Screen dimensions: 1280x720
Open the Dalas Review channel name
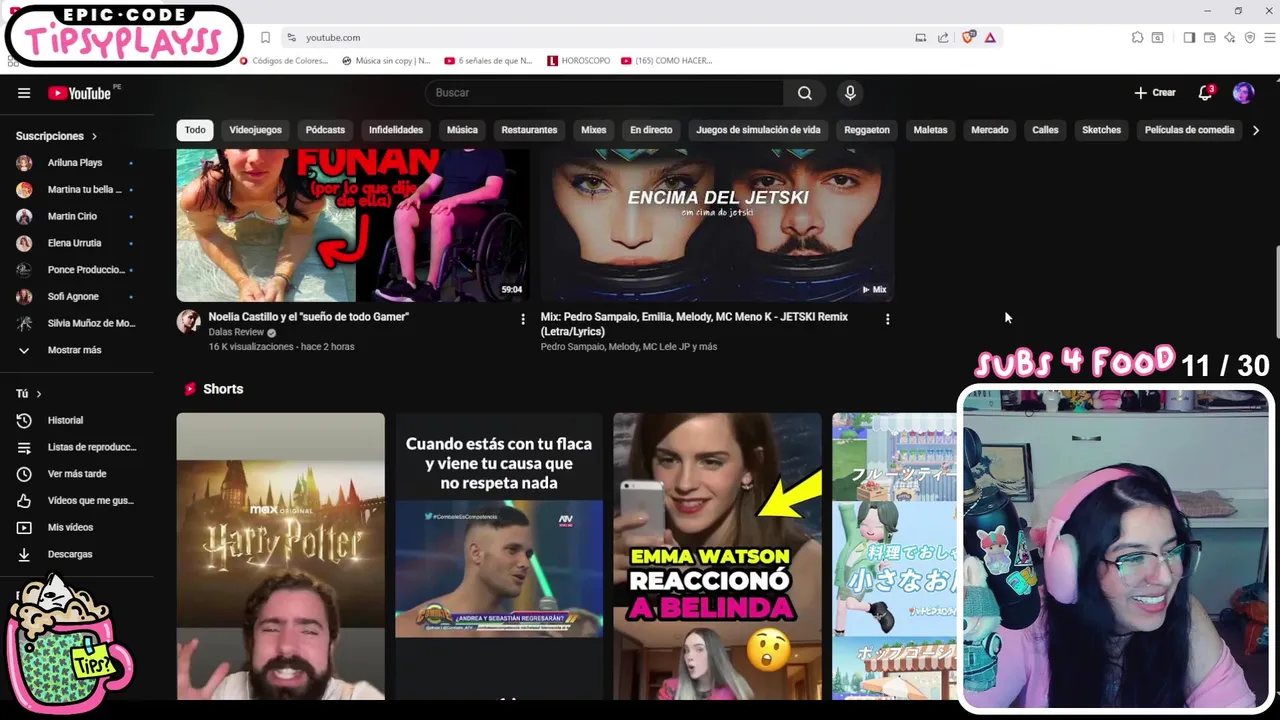236,332
